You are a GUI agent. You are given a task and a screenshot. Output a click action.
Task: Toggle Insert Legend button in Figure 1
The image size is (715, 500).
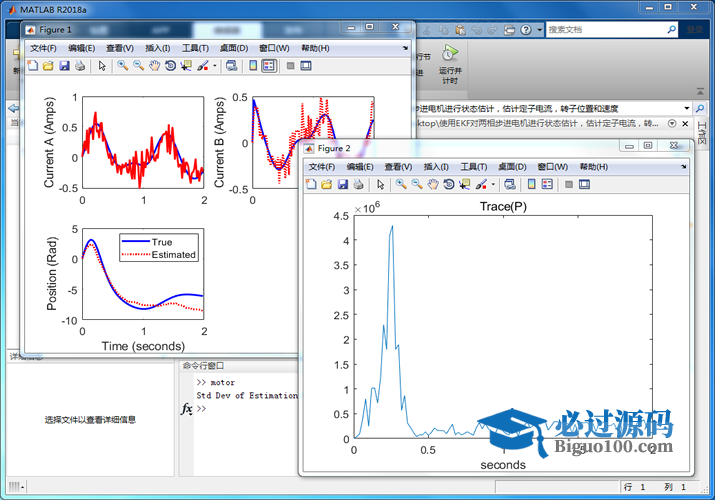tap(269, 66)
